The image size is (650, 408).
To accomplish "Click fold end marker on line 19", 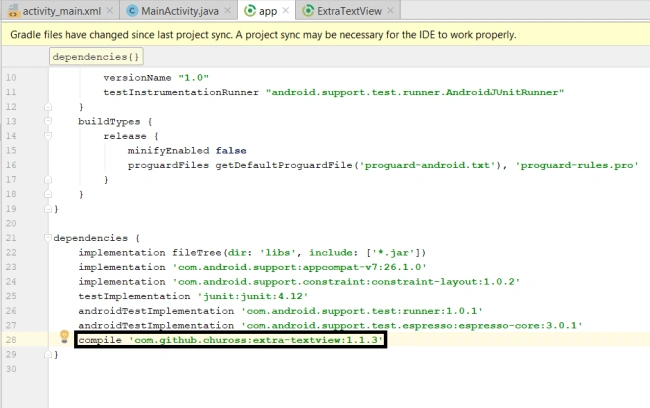I will coord(48,209).
